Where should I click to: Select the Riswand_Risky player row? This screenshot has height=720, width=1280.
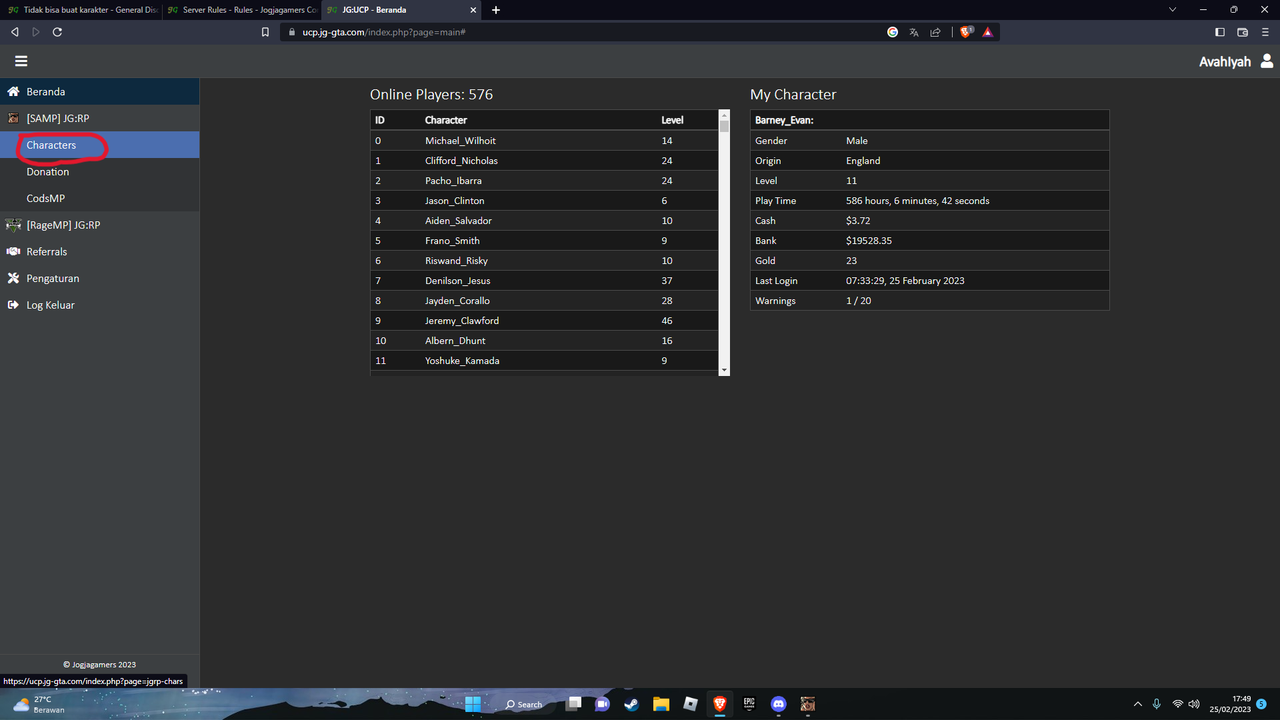pos(544,261)
